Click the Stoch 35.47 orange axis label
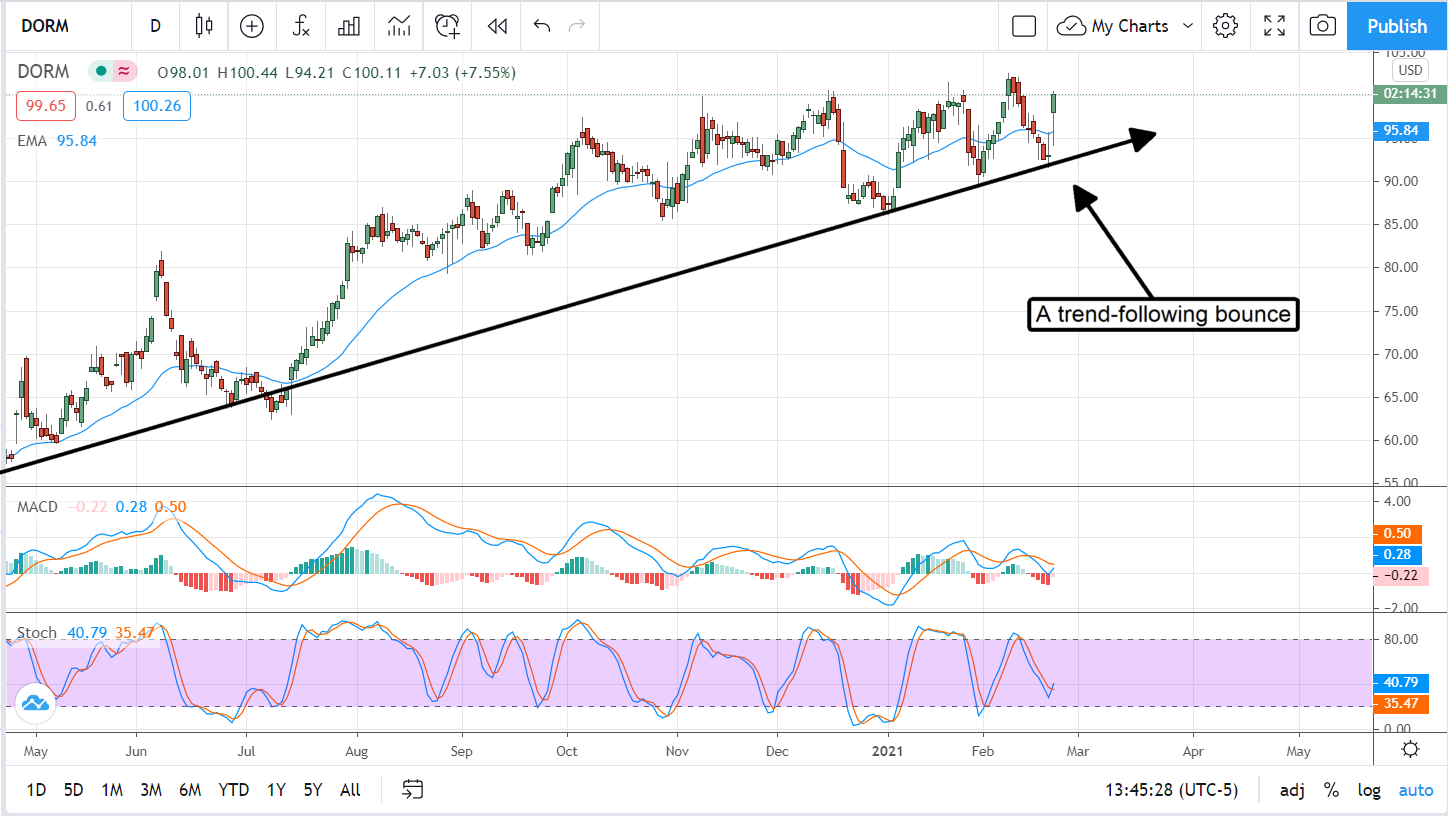Image resolution: width=1448 pixels, height=816 pixels. click(1400, 704)
